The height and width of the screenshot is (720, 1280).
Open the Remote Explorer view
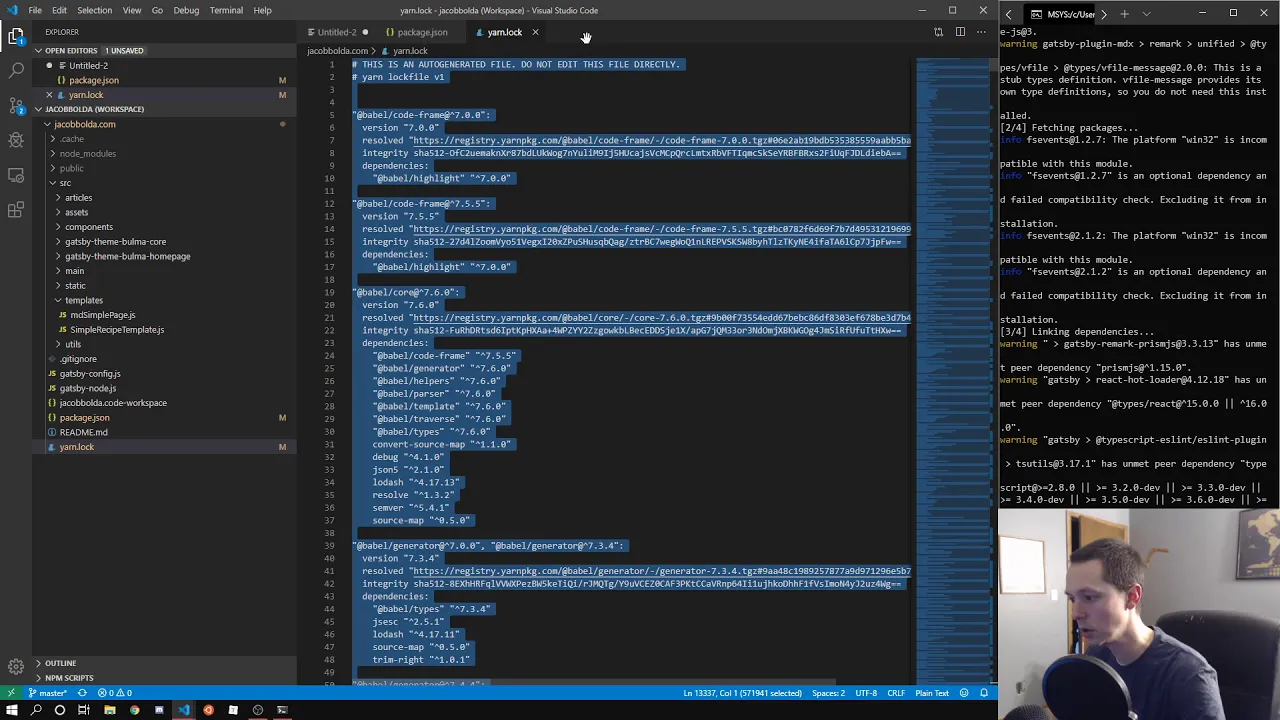[16, 175]
